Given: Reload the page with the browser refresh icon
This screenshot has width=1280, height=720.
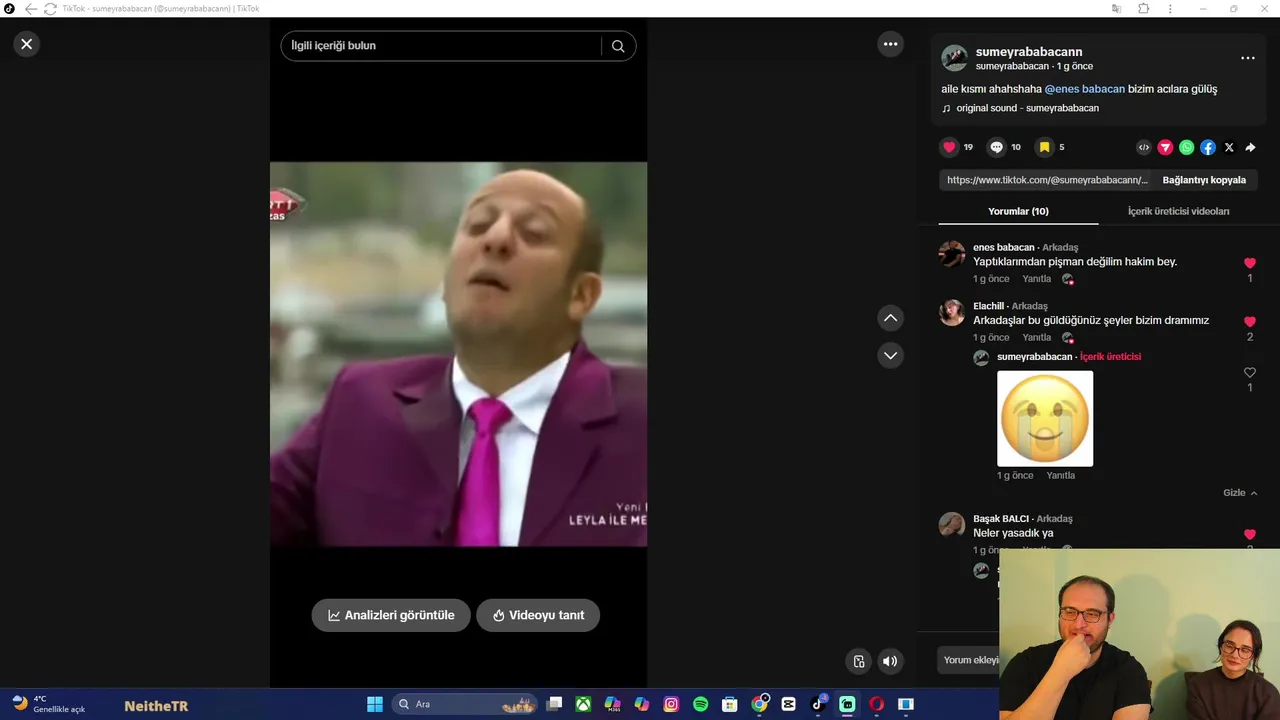Looking at the screenshot, I should point(50,9).
